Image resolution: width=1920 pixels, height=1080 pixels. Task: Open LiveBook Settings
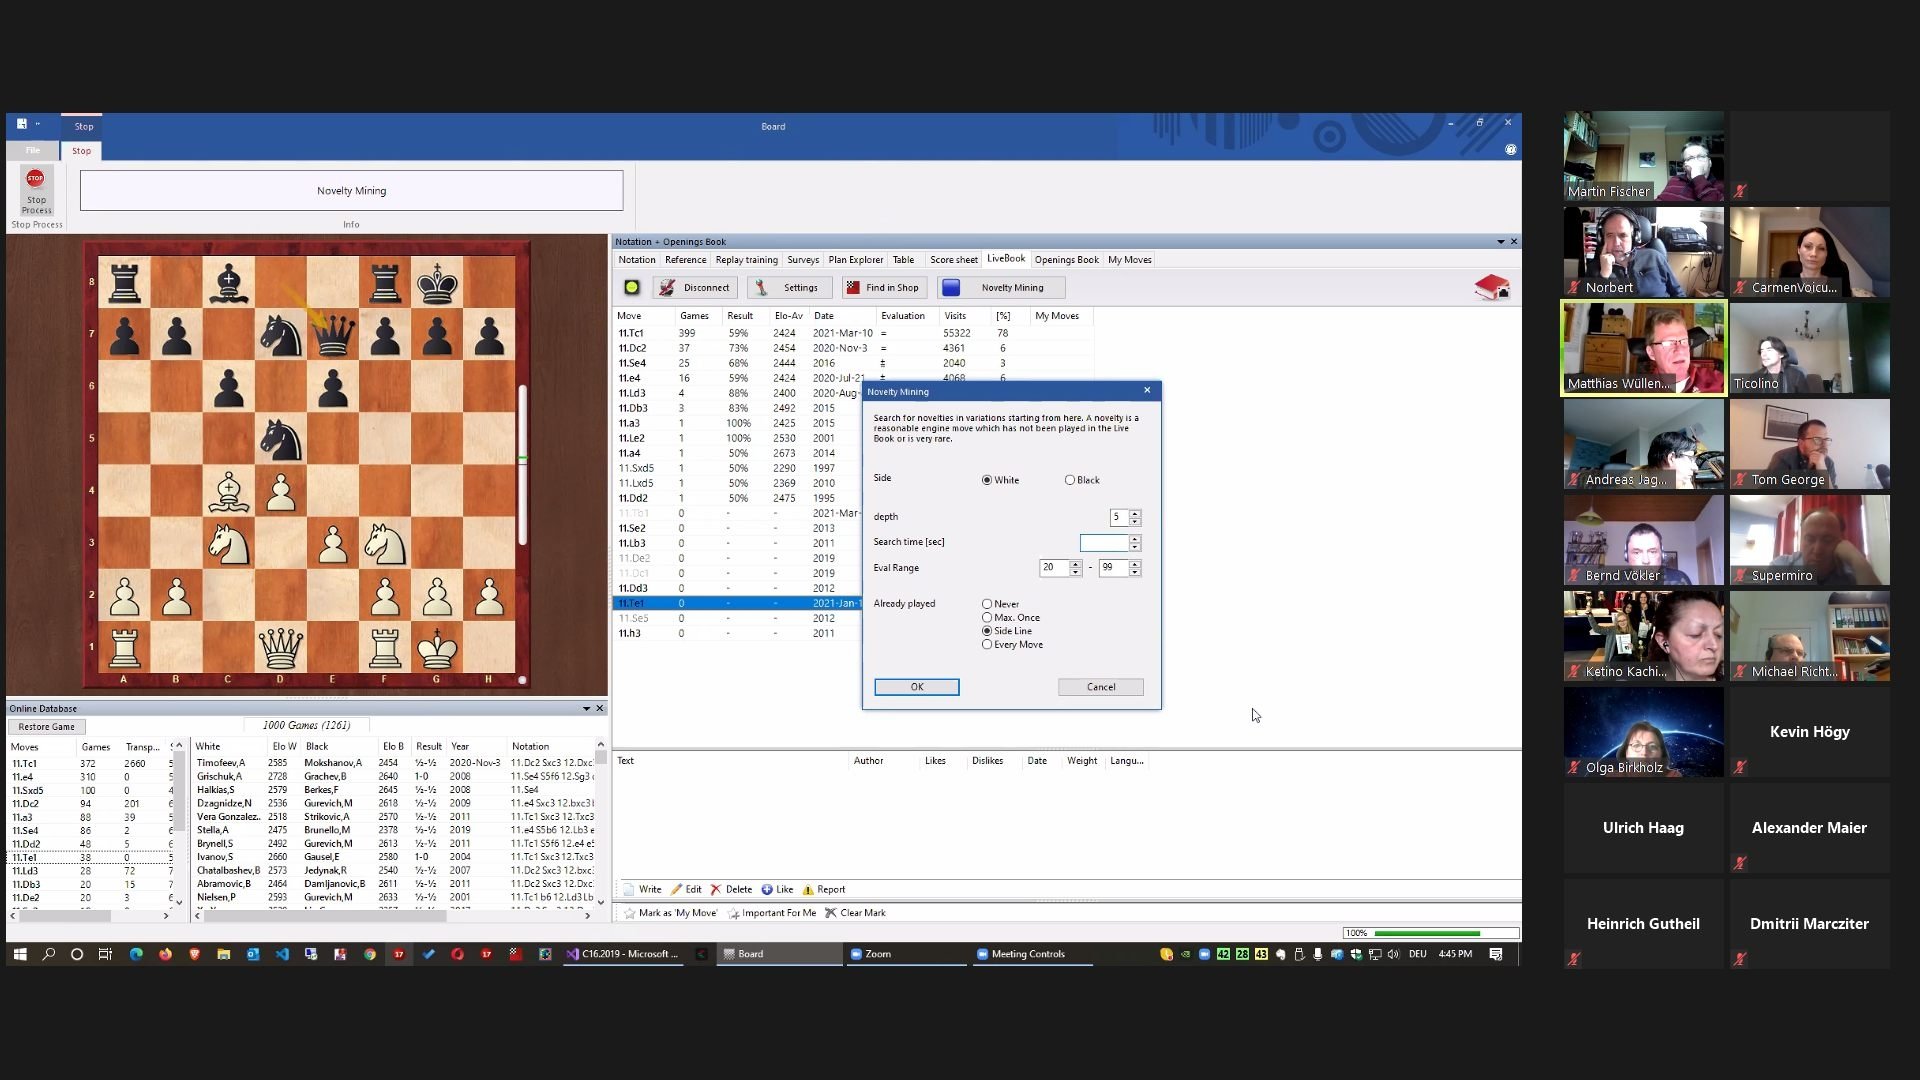tap(788, 288)
